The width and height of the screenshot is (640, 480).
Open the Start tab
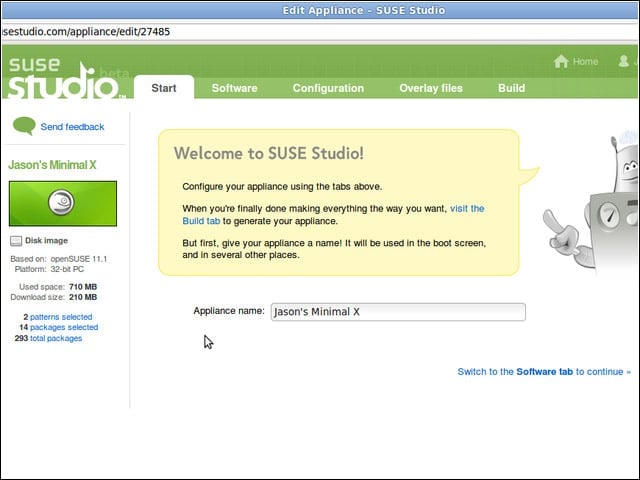[x=164, y=88]
